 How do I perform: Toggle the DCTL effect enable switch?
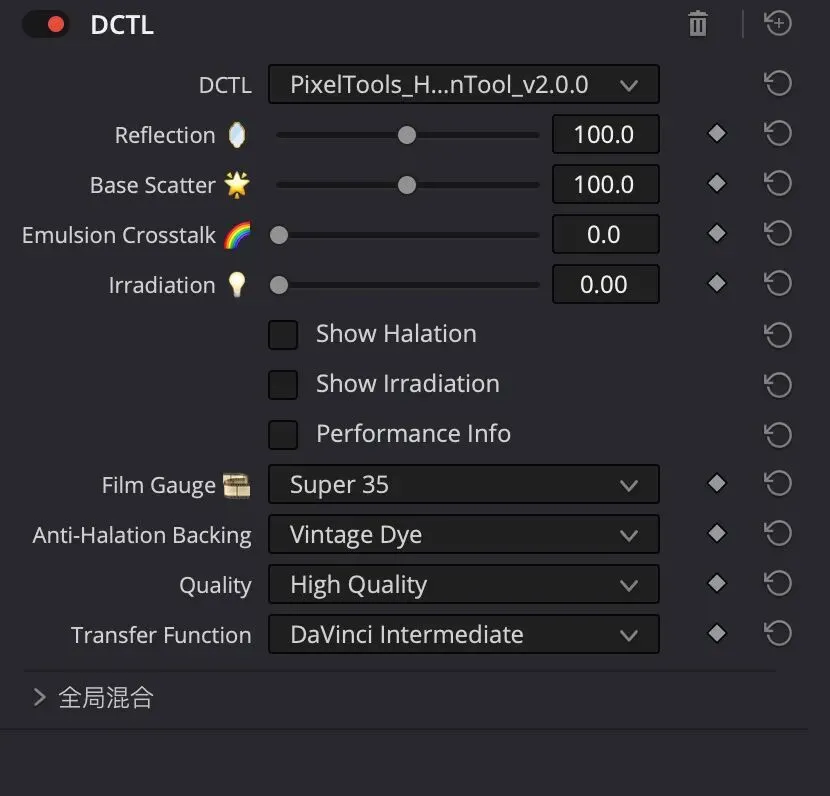[46, 24]
